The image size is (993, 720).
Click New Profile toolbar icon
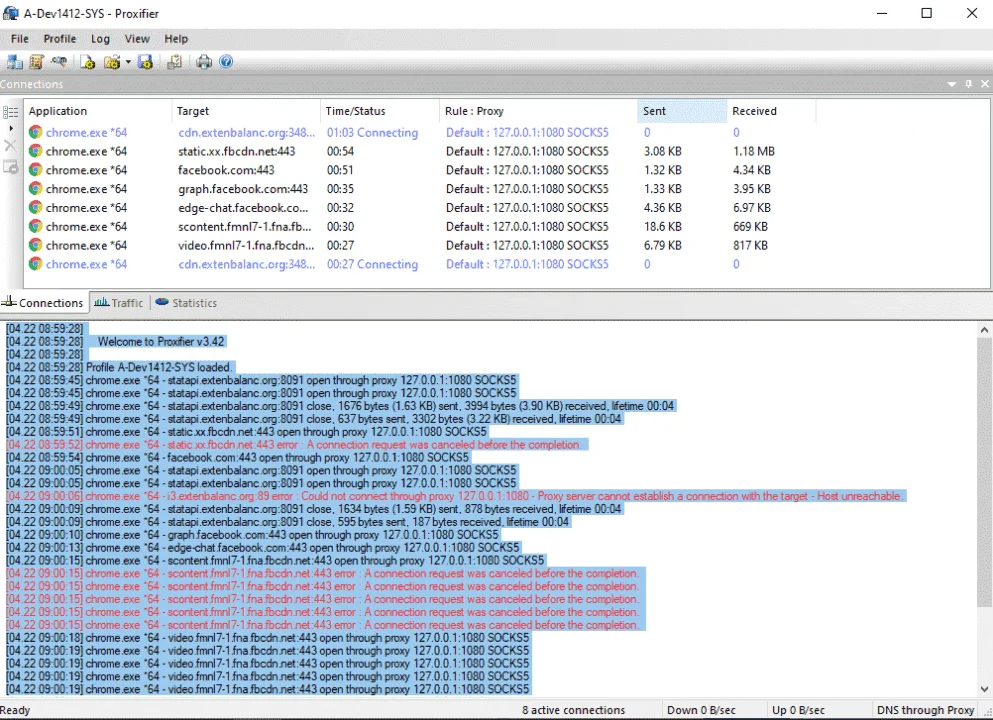tap(87, 61)
